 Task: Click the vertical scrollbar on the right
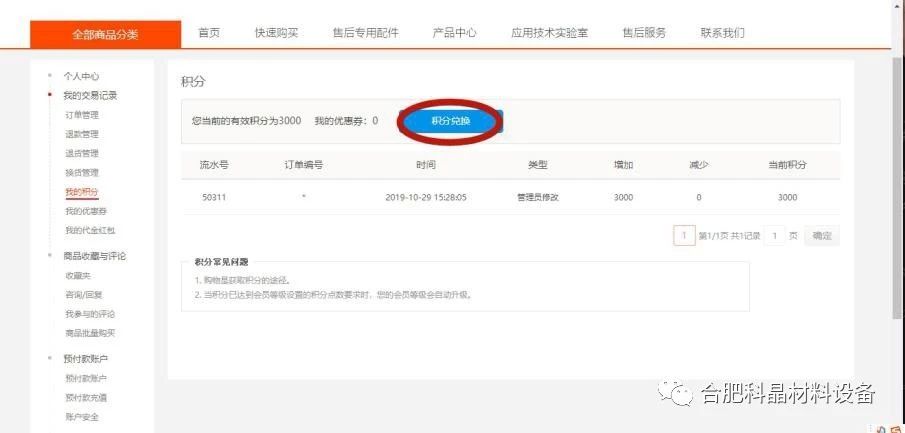click(899, 185)
